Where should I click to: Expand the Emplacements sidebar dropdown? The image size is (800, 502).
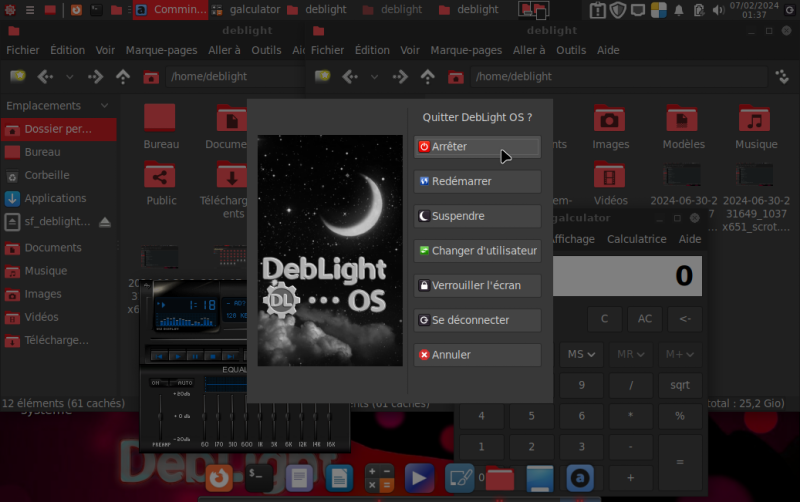tap(104, 106)
